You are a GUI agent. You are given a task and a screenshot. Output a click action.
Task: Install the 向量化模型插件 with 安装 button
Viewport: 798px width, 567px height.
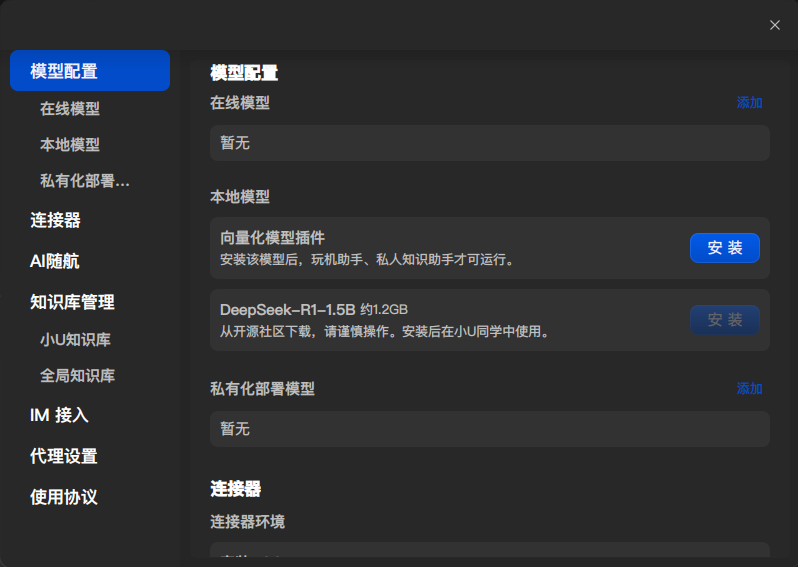coord(725,248)
